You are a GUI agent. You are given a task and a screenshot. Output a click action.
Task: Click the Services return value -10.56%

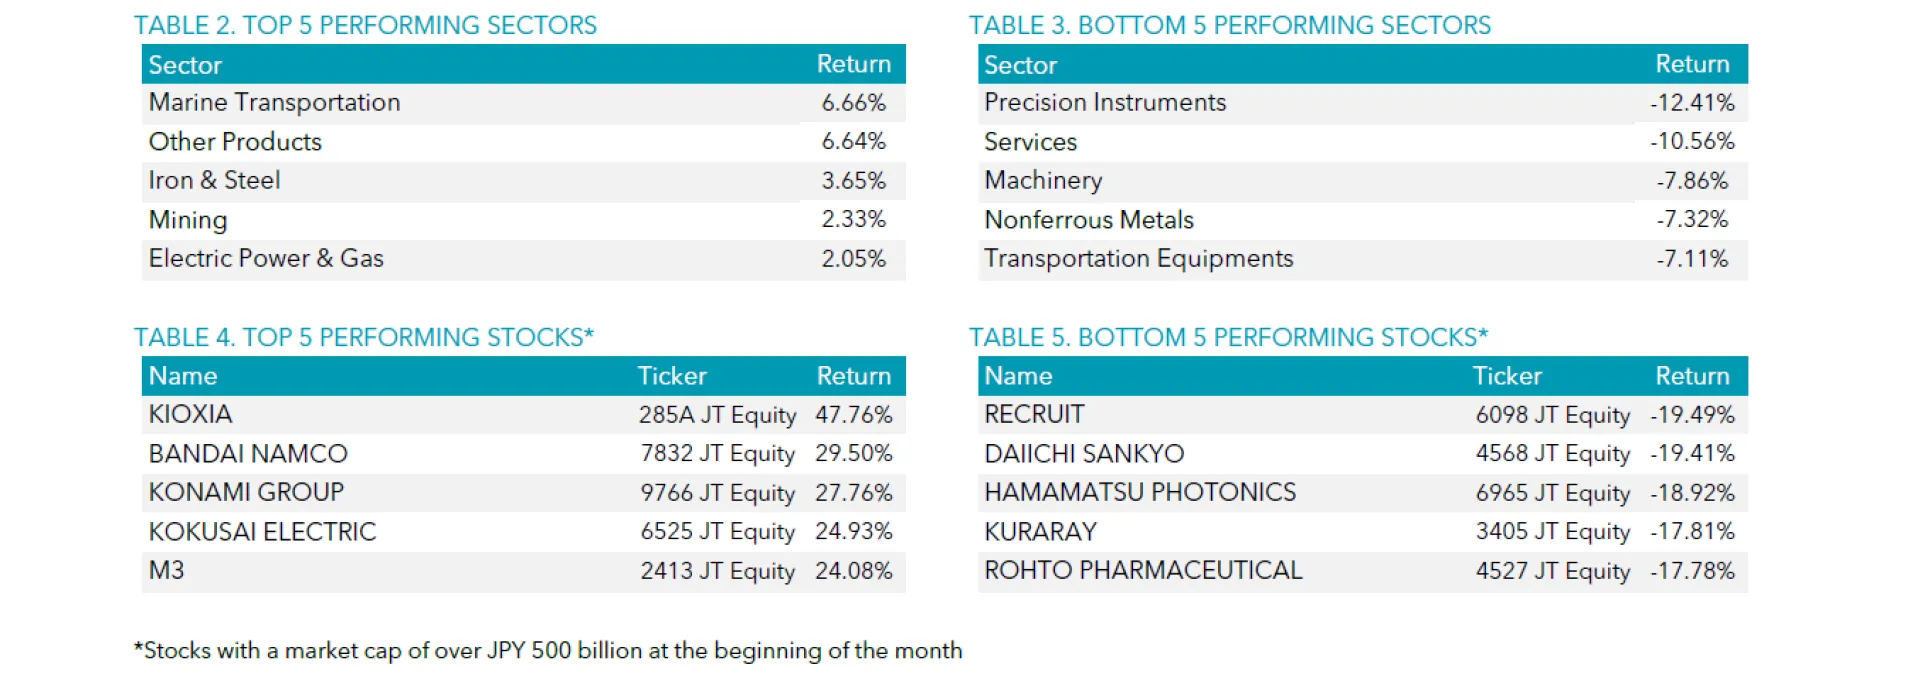pyautogui.click(x=1692, y=142)
